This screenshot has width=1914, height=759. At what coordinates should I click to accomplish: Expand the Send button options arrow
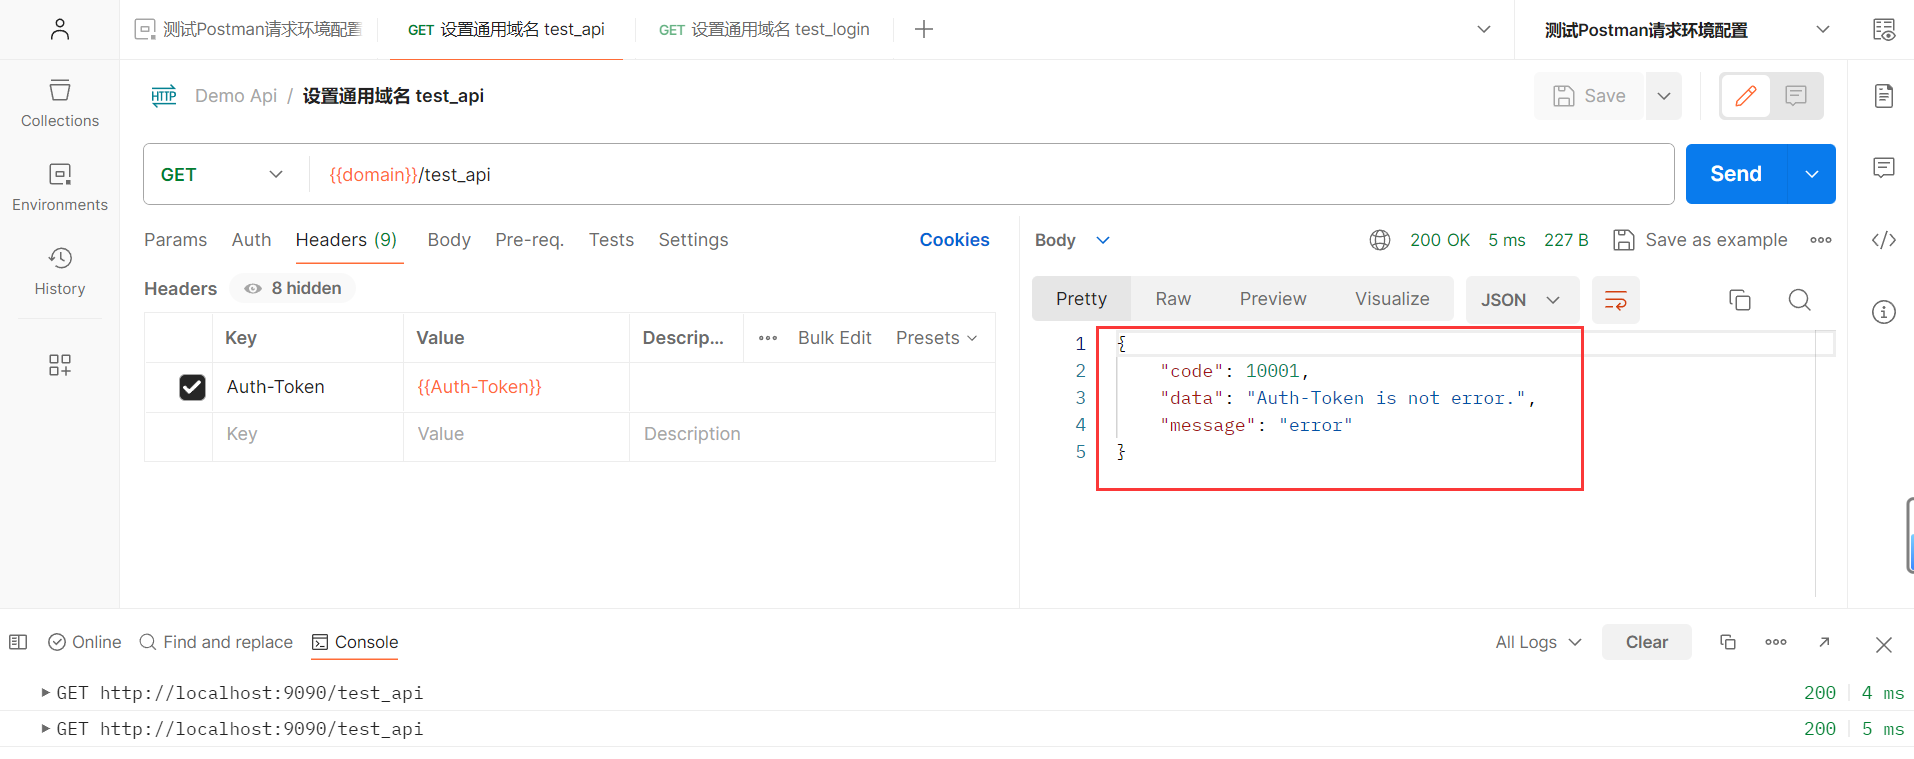[x=1812, y=174]
